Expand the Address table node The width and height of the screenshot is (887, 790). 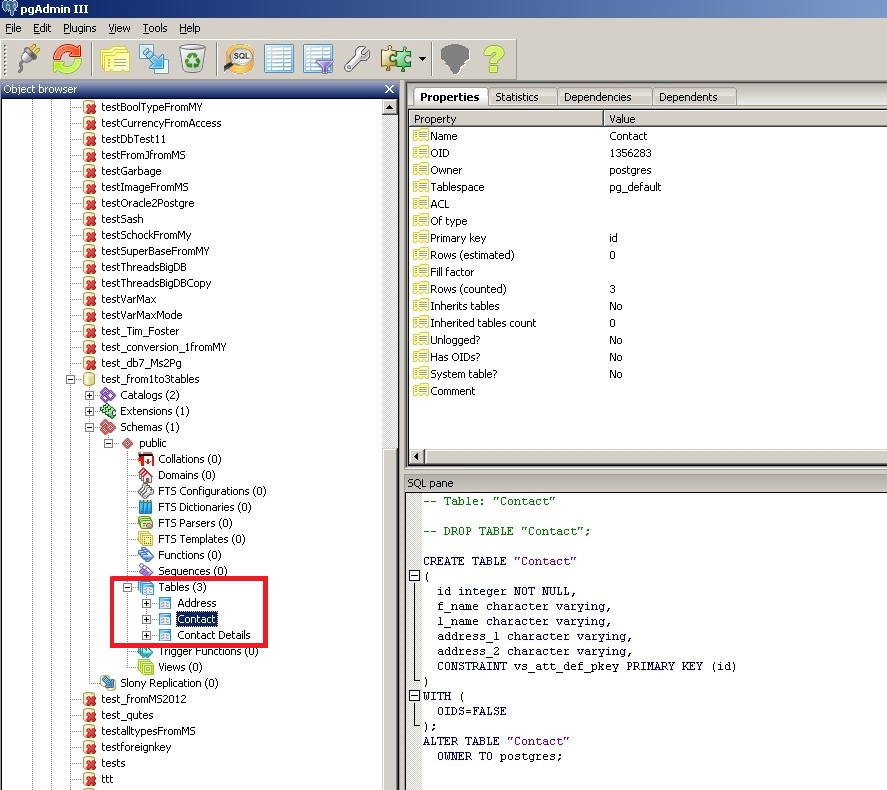point(147,603)
